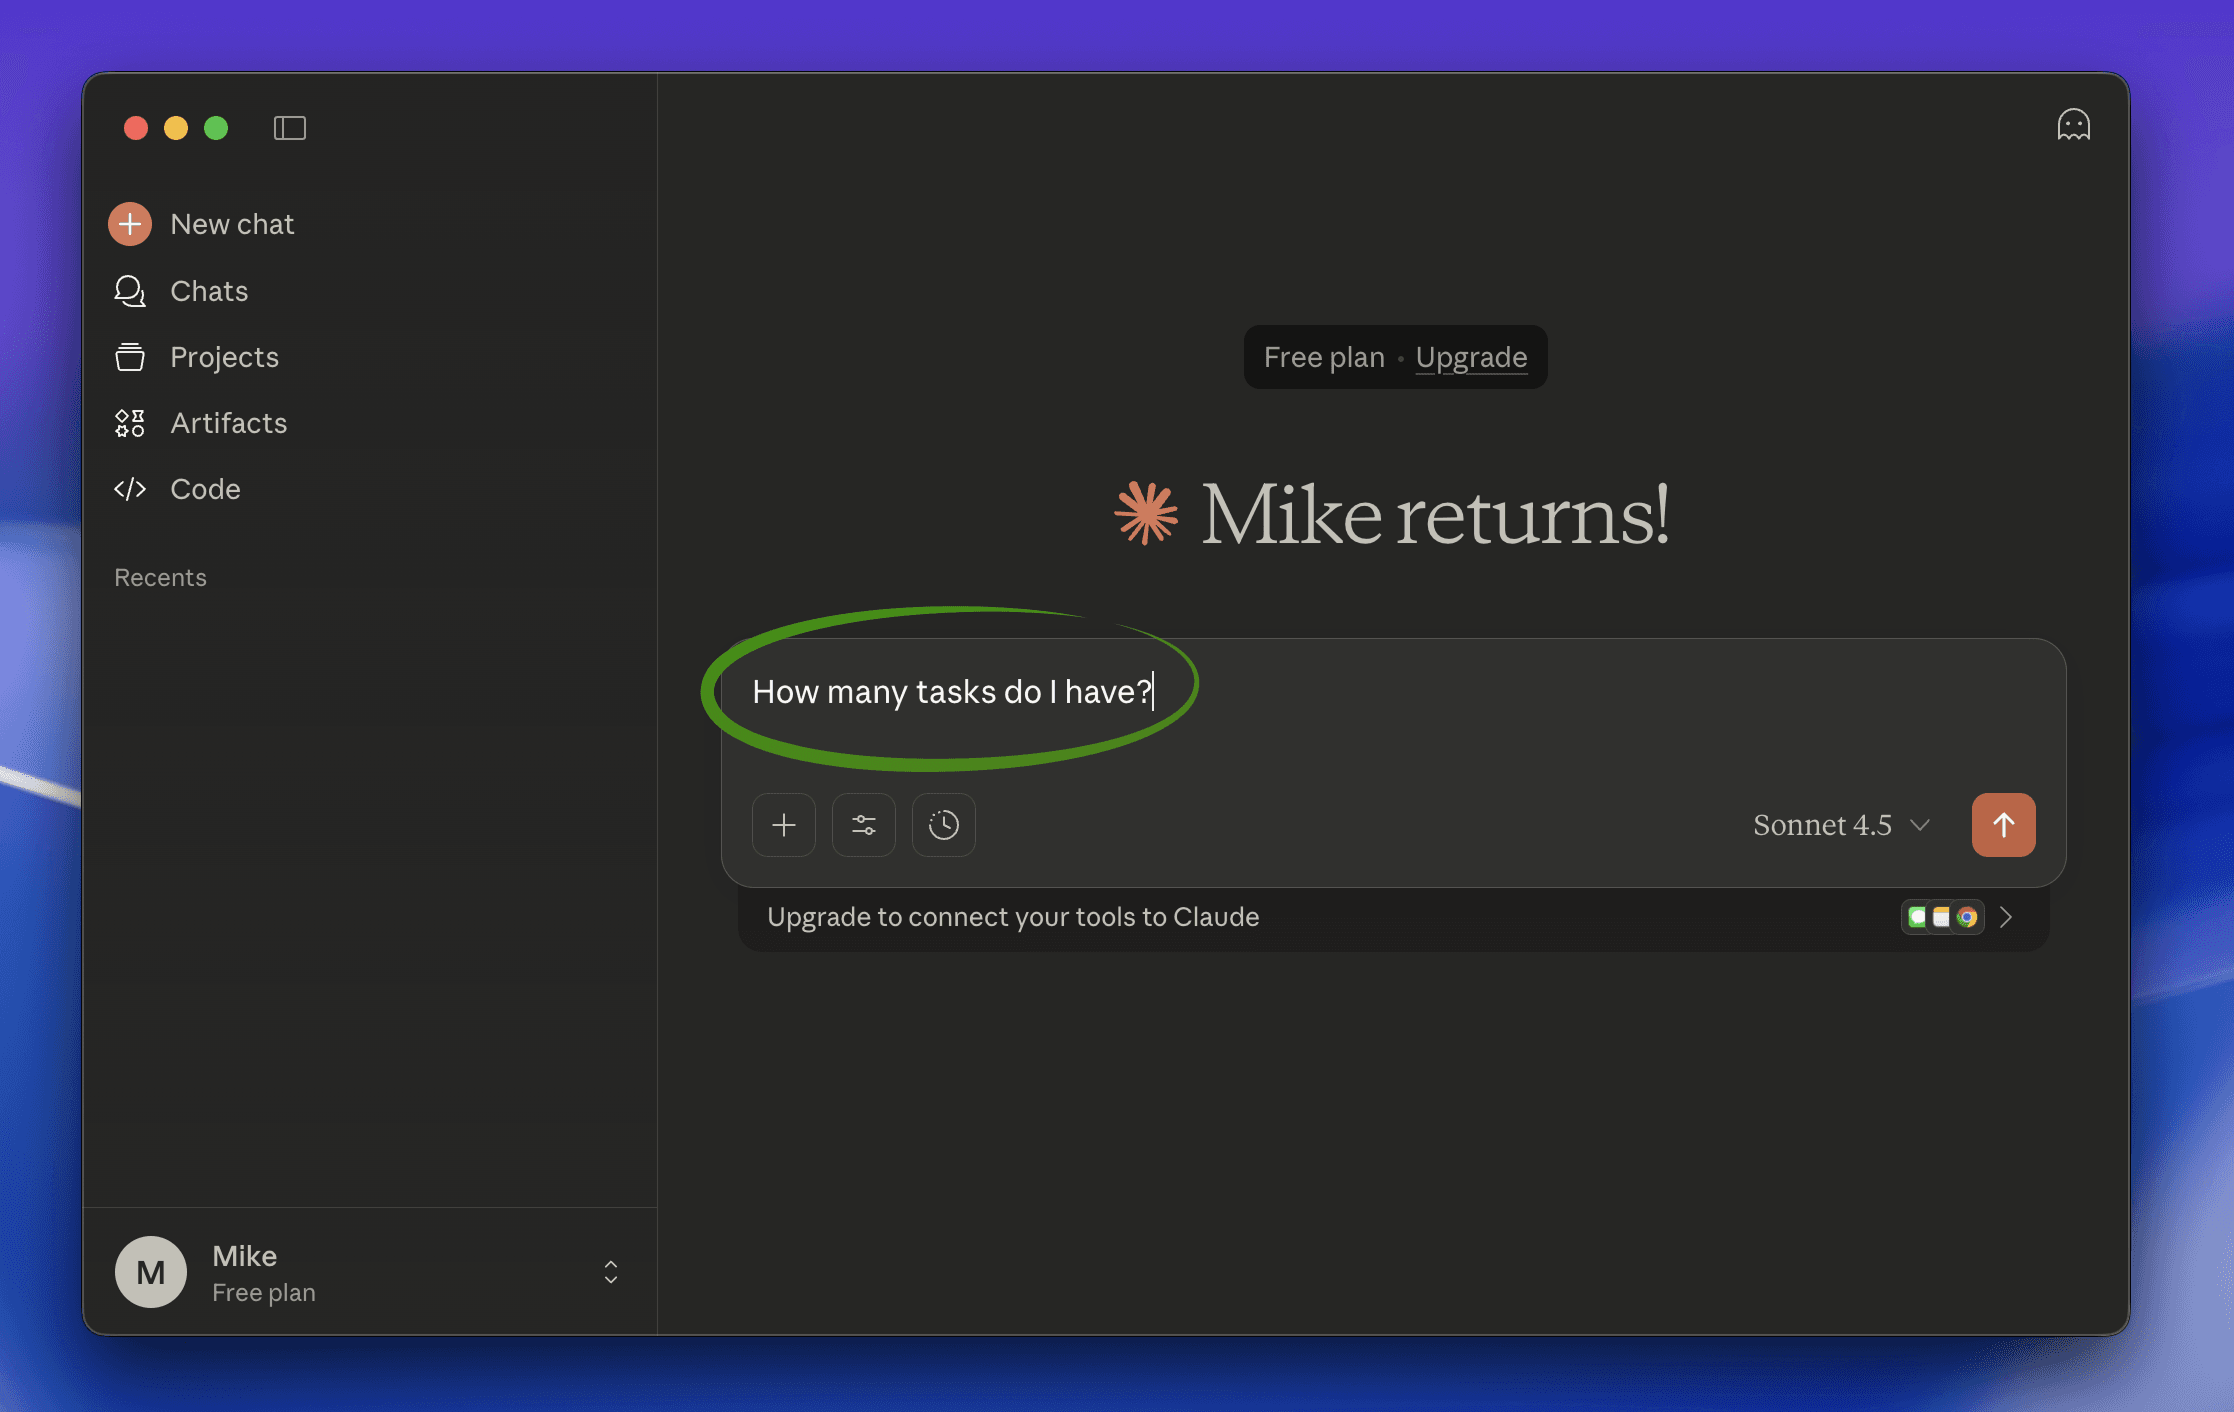Go to Artifacts section
The width and height of the screenshot is (2234, 1412).
click(228, 423)
